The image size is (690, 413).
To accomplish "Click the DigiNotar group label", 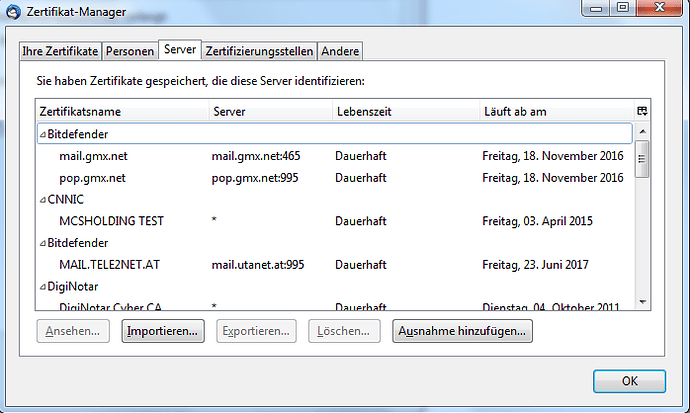I will click(x=73, y=287).
